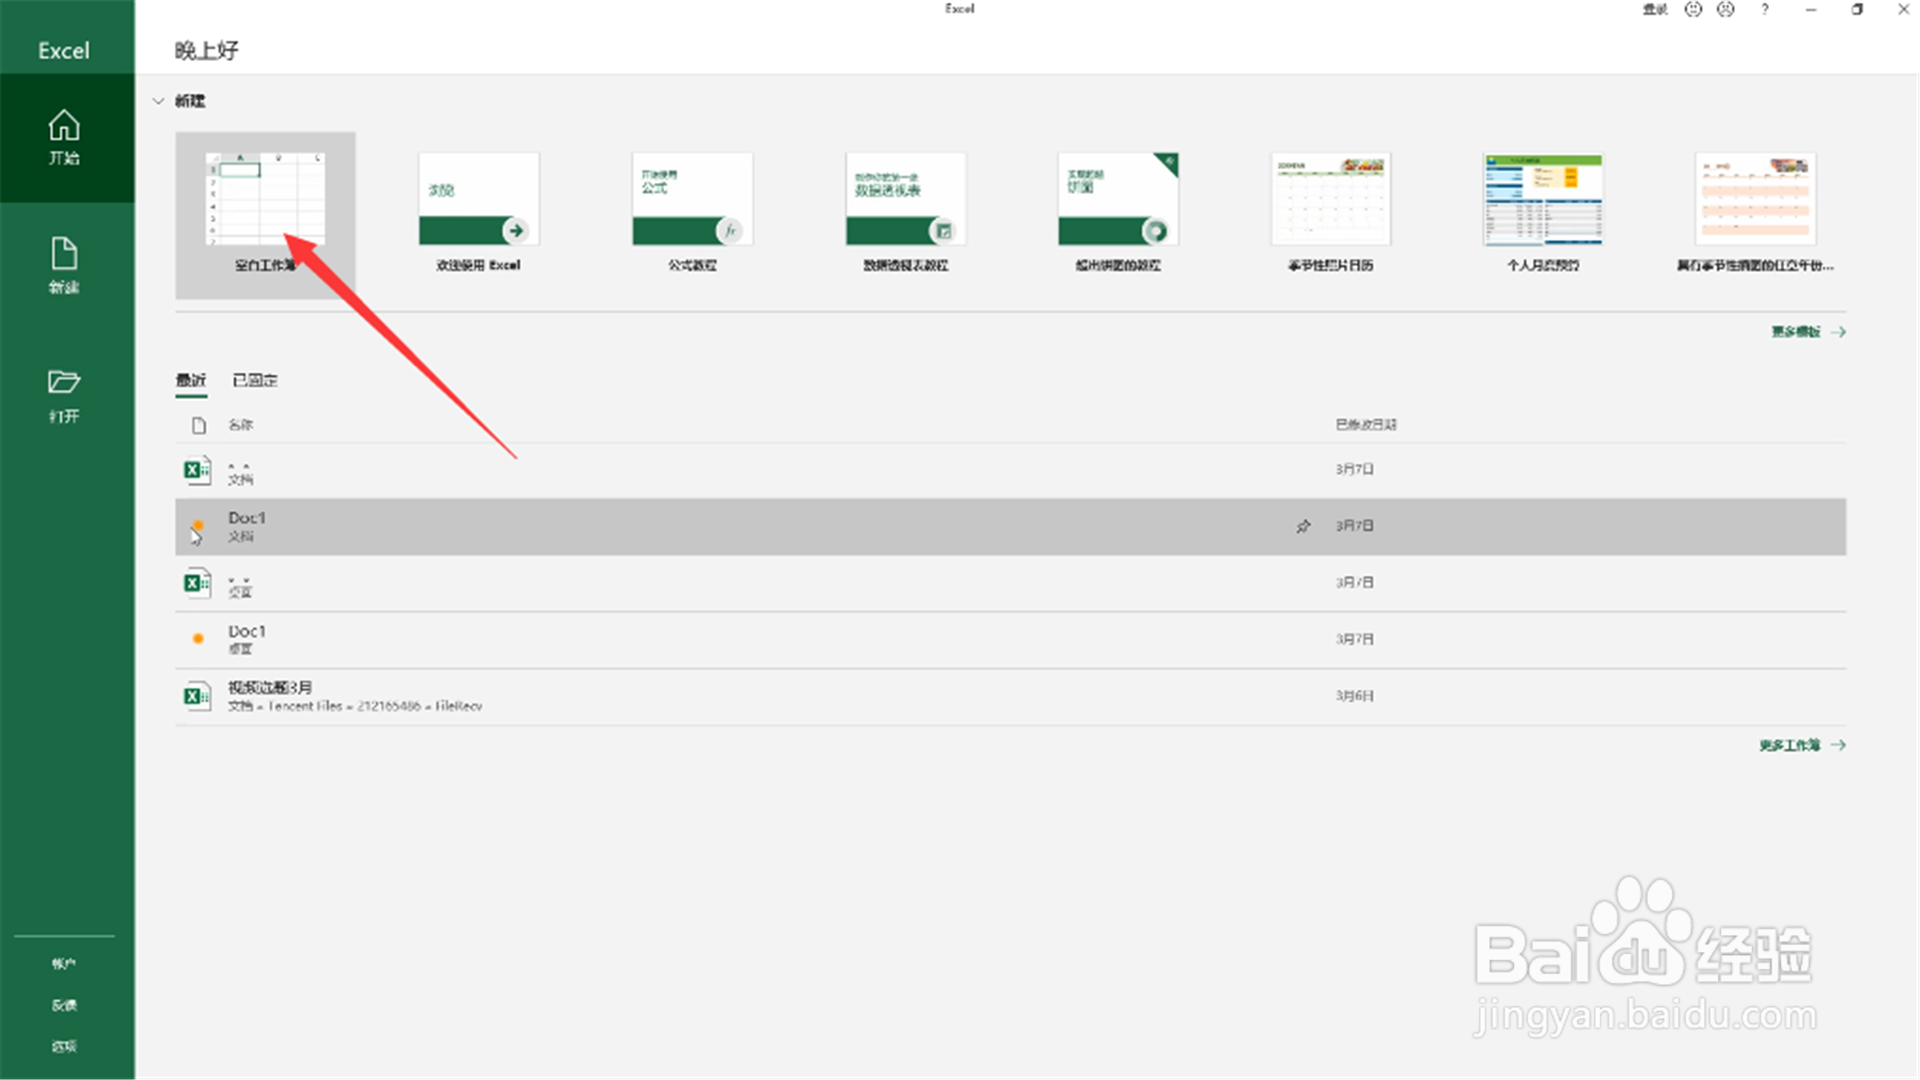The width and height of the screenshot is (1920, 1080).
Task: Sort by the 已修改日期 column header
Action: pyautogui.click(x=1366, y=425)
